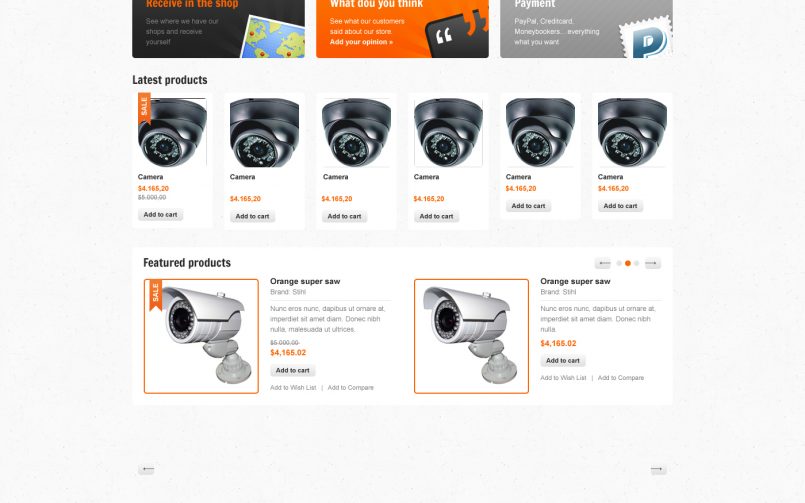The width and height of the screenshot is (805, 503).
Task: Open the second featured bullet camera image
Action: 471,336
